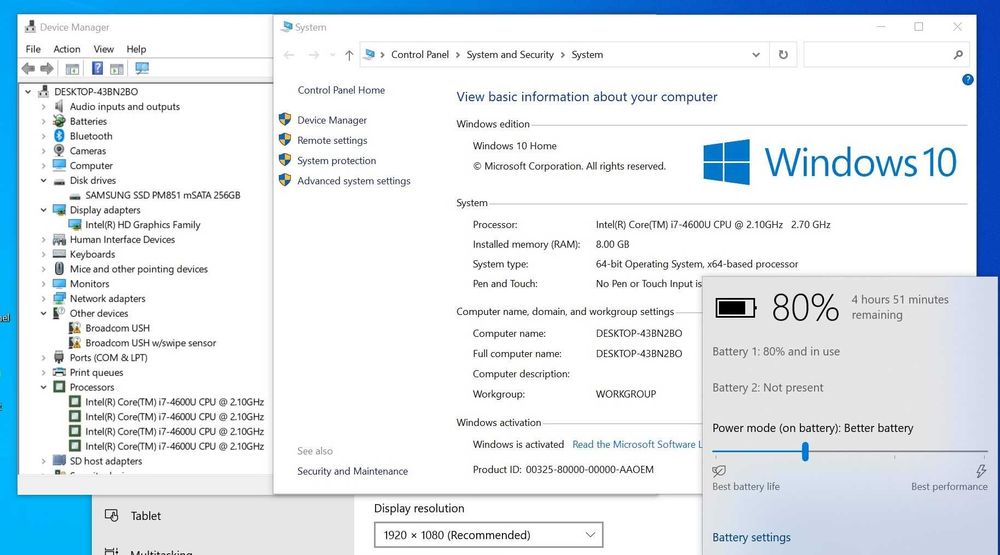
Task: Open the Display resolution dropdown
Action: pyautogui.click(x=489, y=535)
